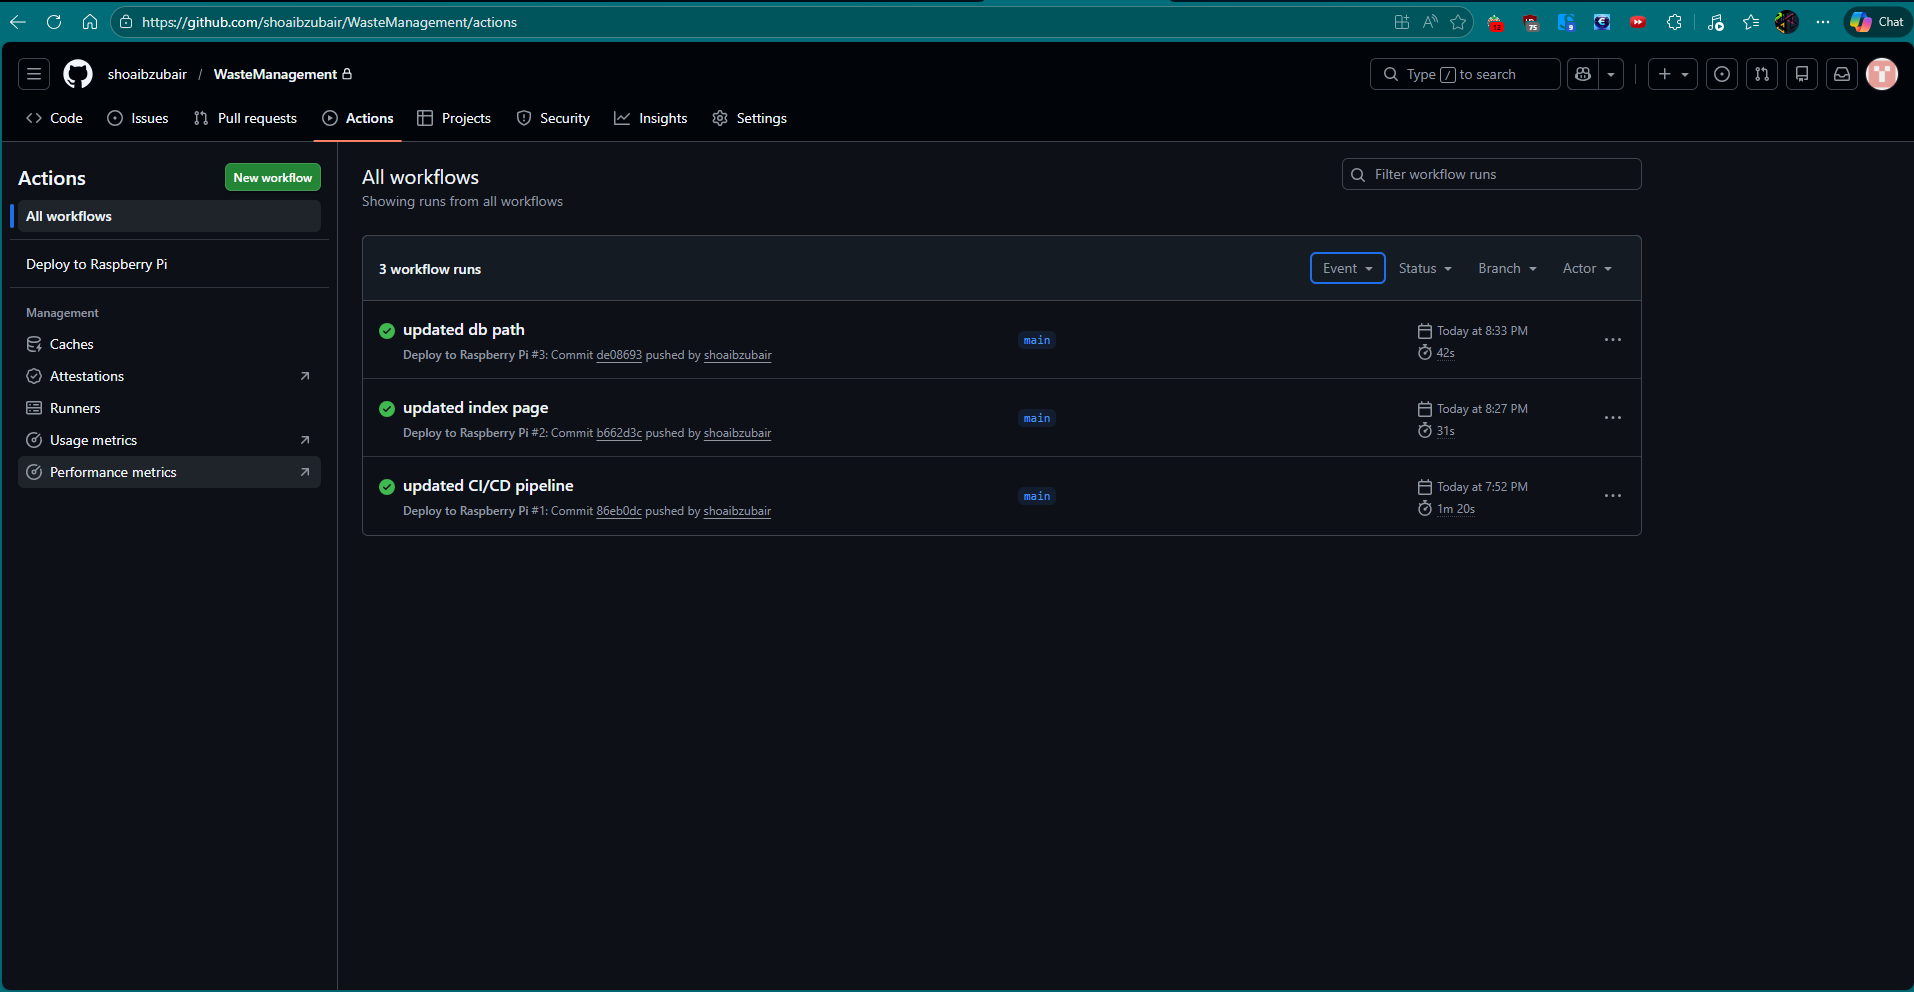Expand the Status filter dropdown
The height and width of the screenshot is (992, 1914).
pyautogui.click(x=1425, y=268)
